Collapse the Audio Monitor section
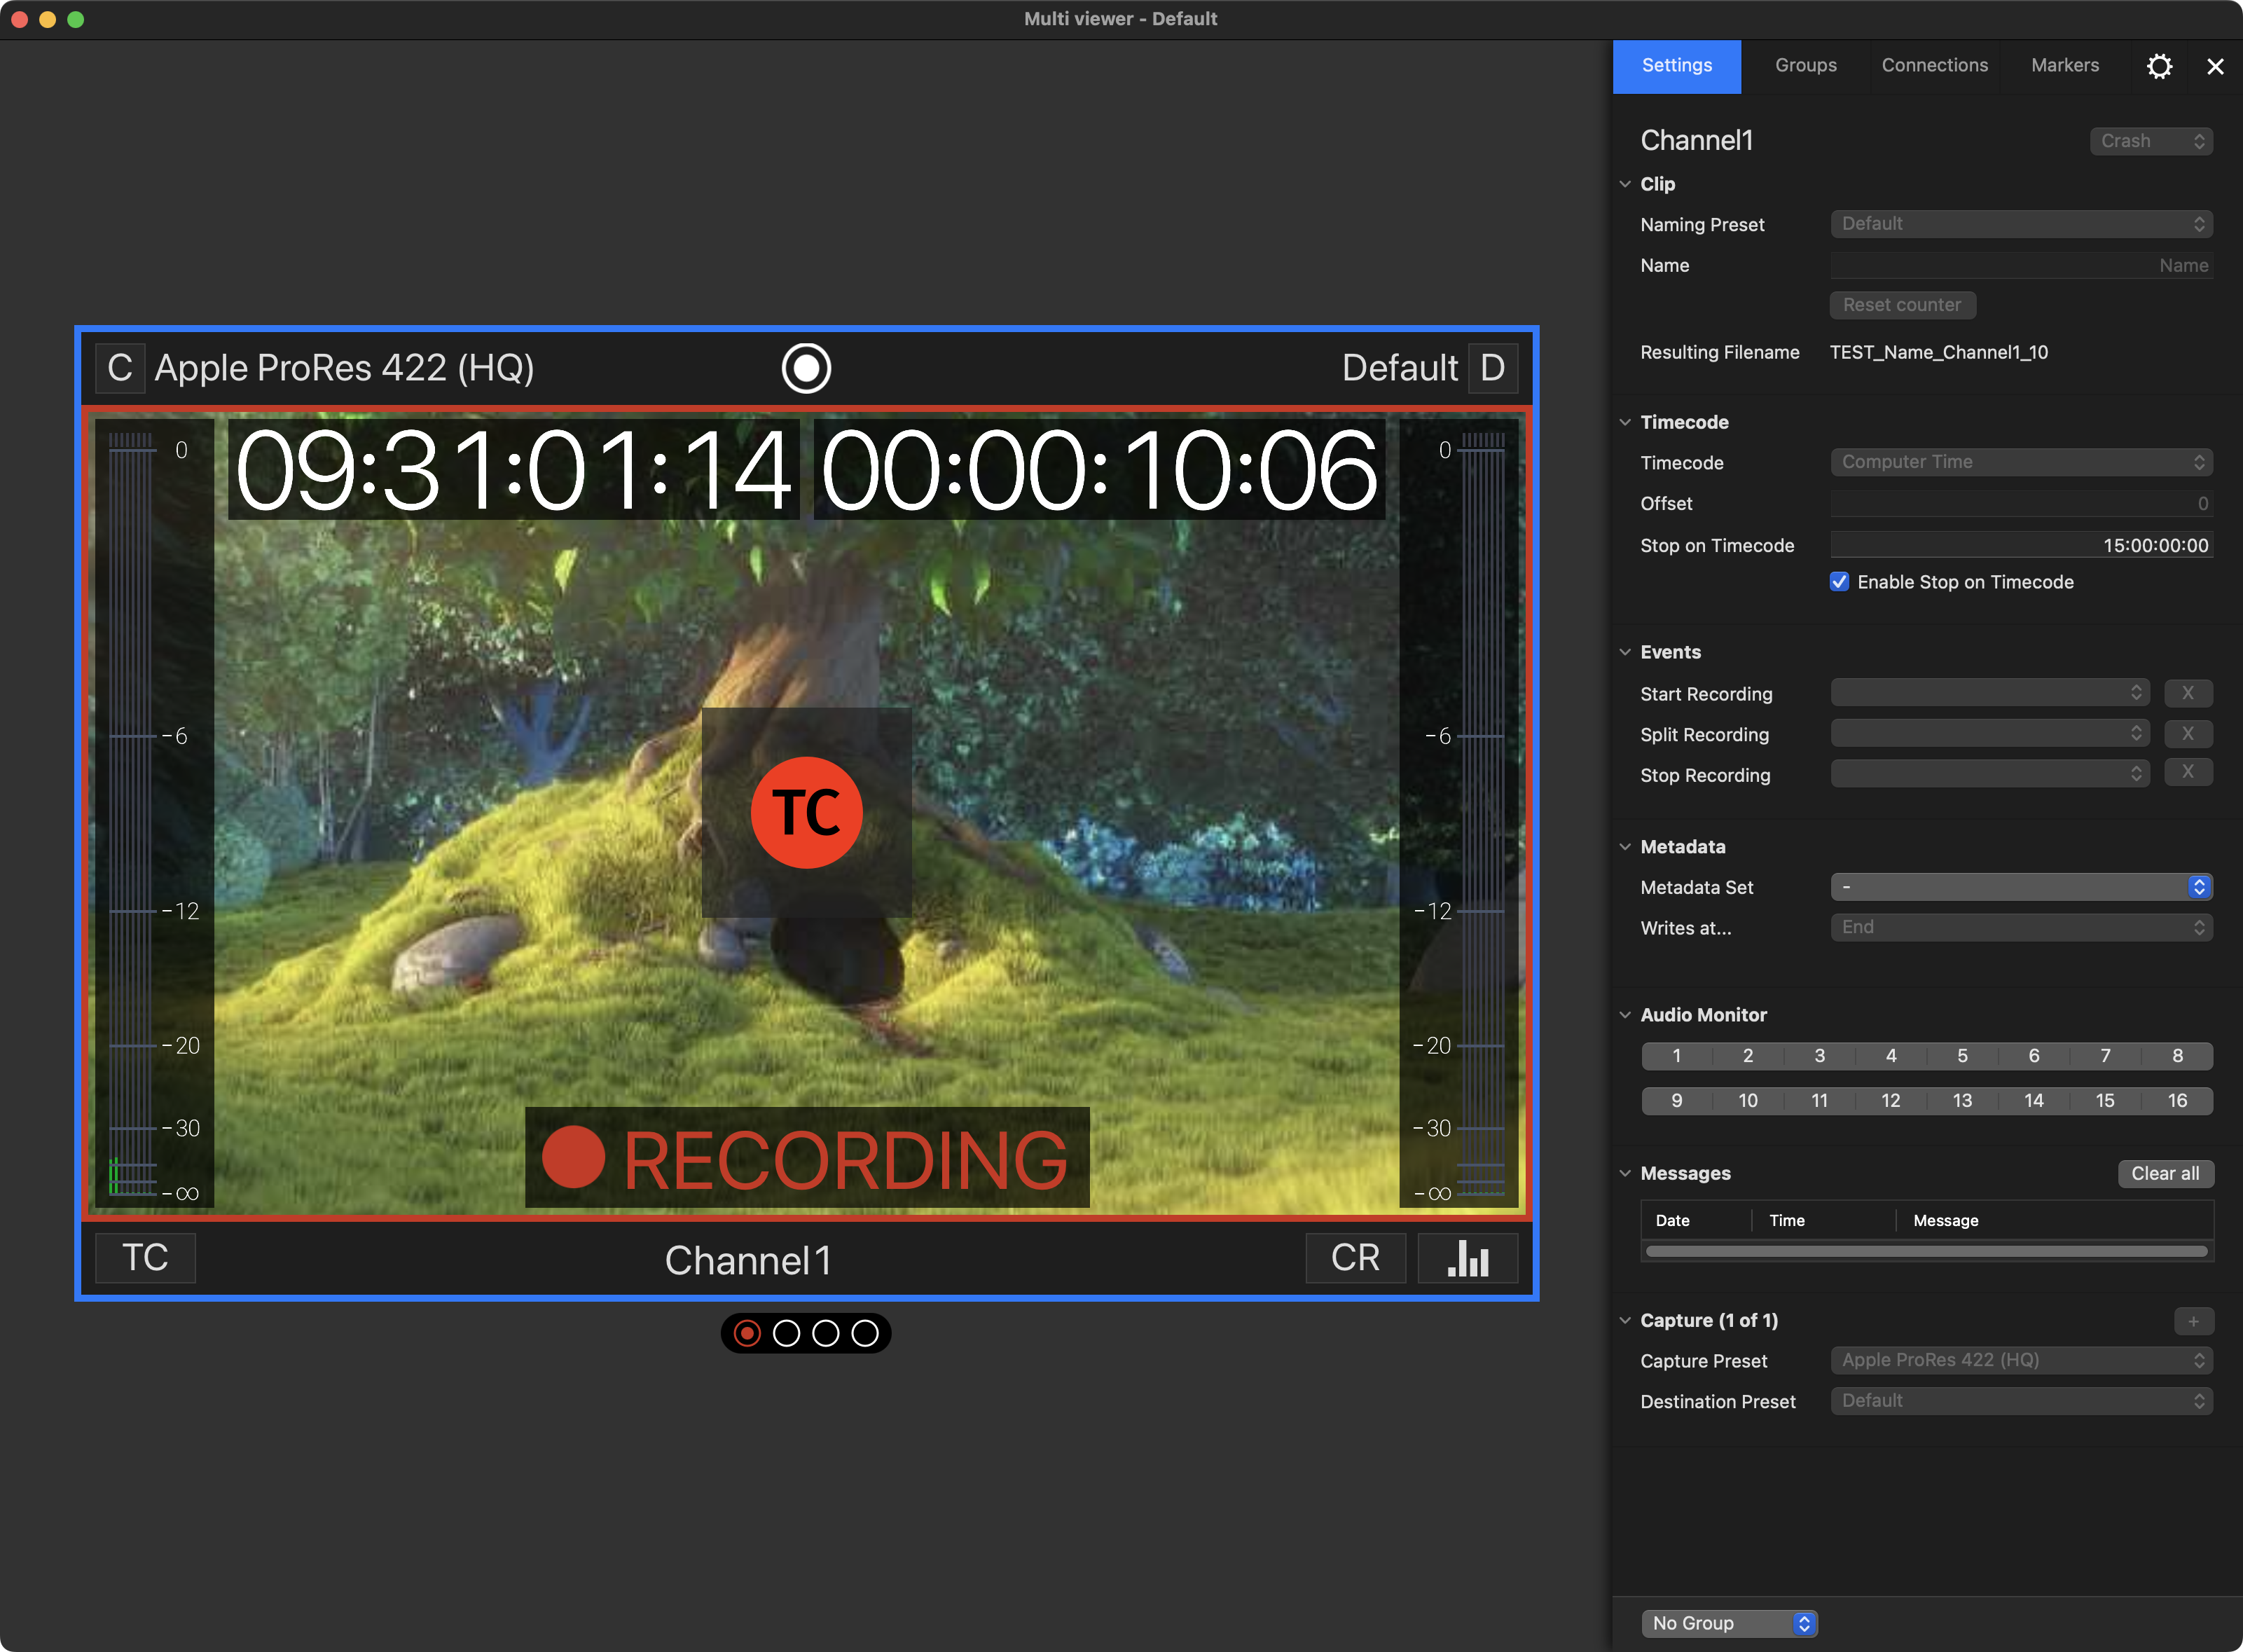This screenshot has width=2243, height=1652. pos(1625,1015)
